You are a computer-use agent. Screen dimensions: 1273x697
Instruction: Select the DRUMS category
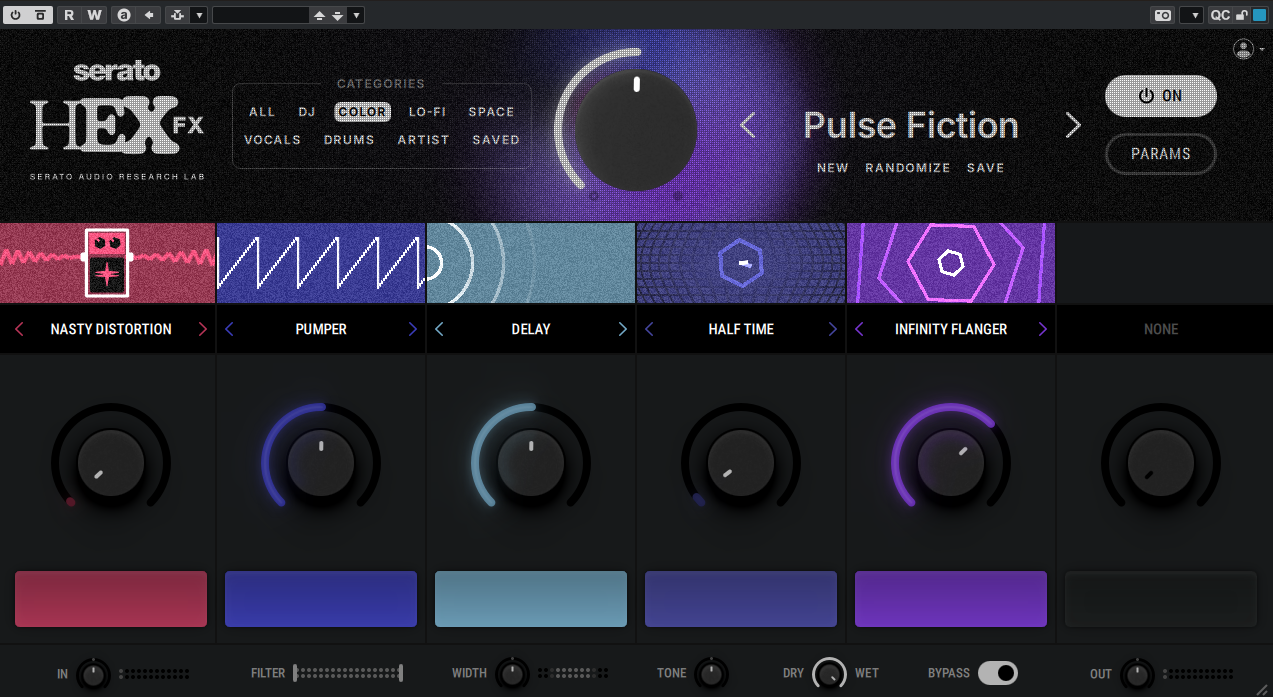click(349, 140)
